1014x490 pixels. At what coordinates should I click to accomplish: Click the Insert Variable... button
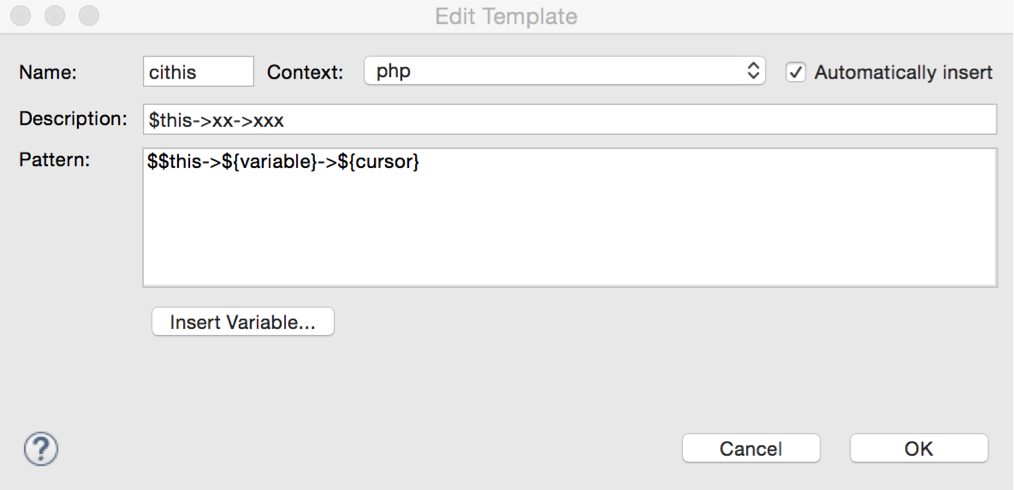[243, 322]
